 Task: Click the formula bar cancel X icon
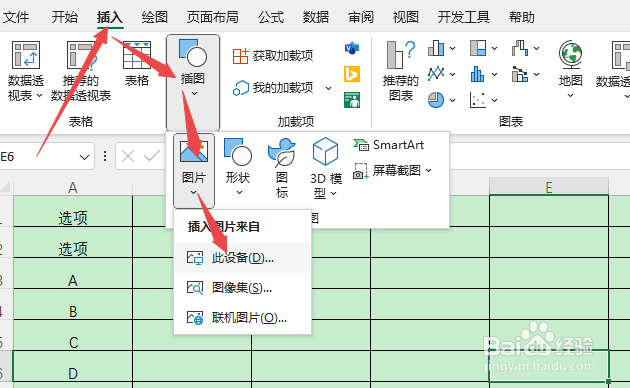pyautogui.click(x=128, y=156)
